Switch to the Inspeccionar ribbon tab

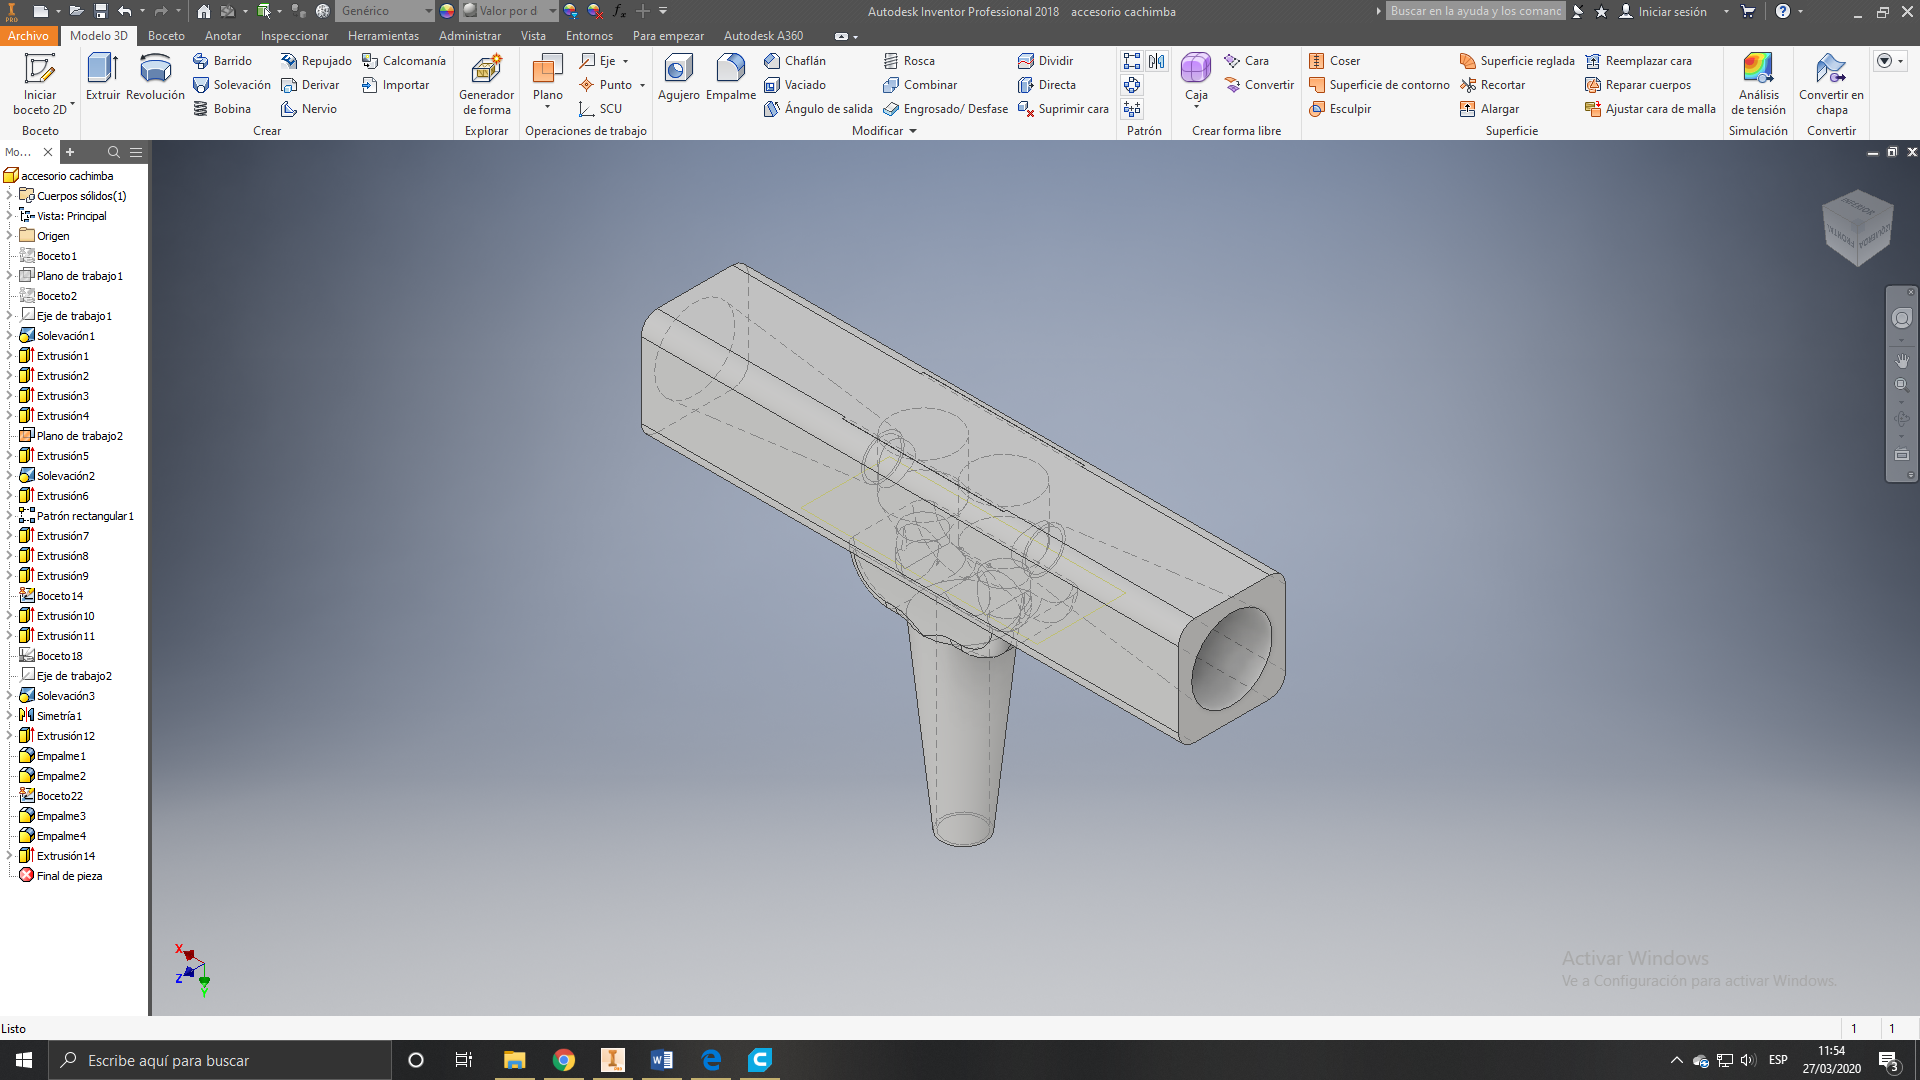(294, 36)
